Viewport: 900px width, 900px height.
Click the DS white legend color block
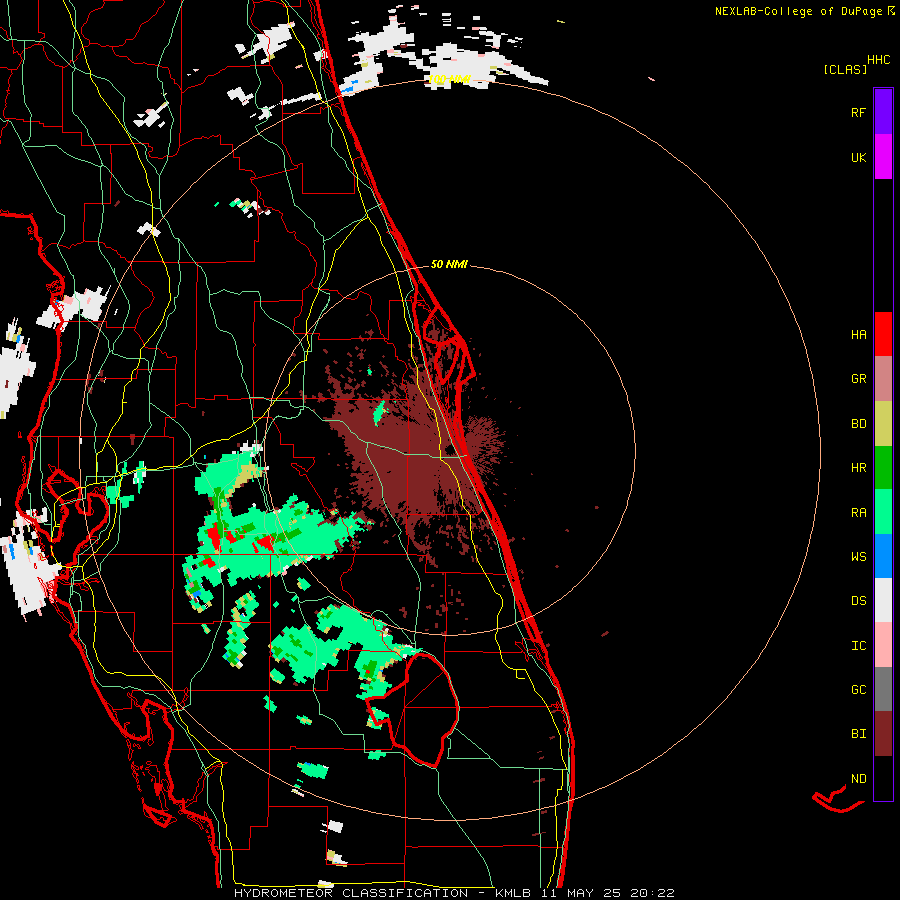(x=883, y=600)
